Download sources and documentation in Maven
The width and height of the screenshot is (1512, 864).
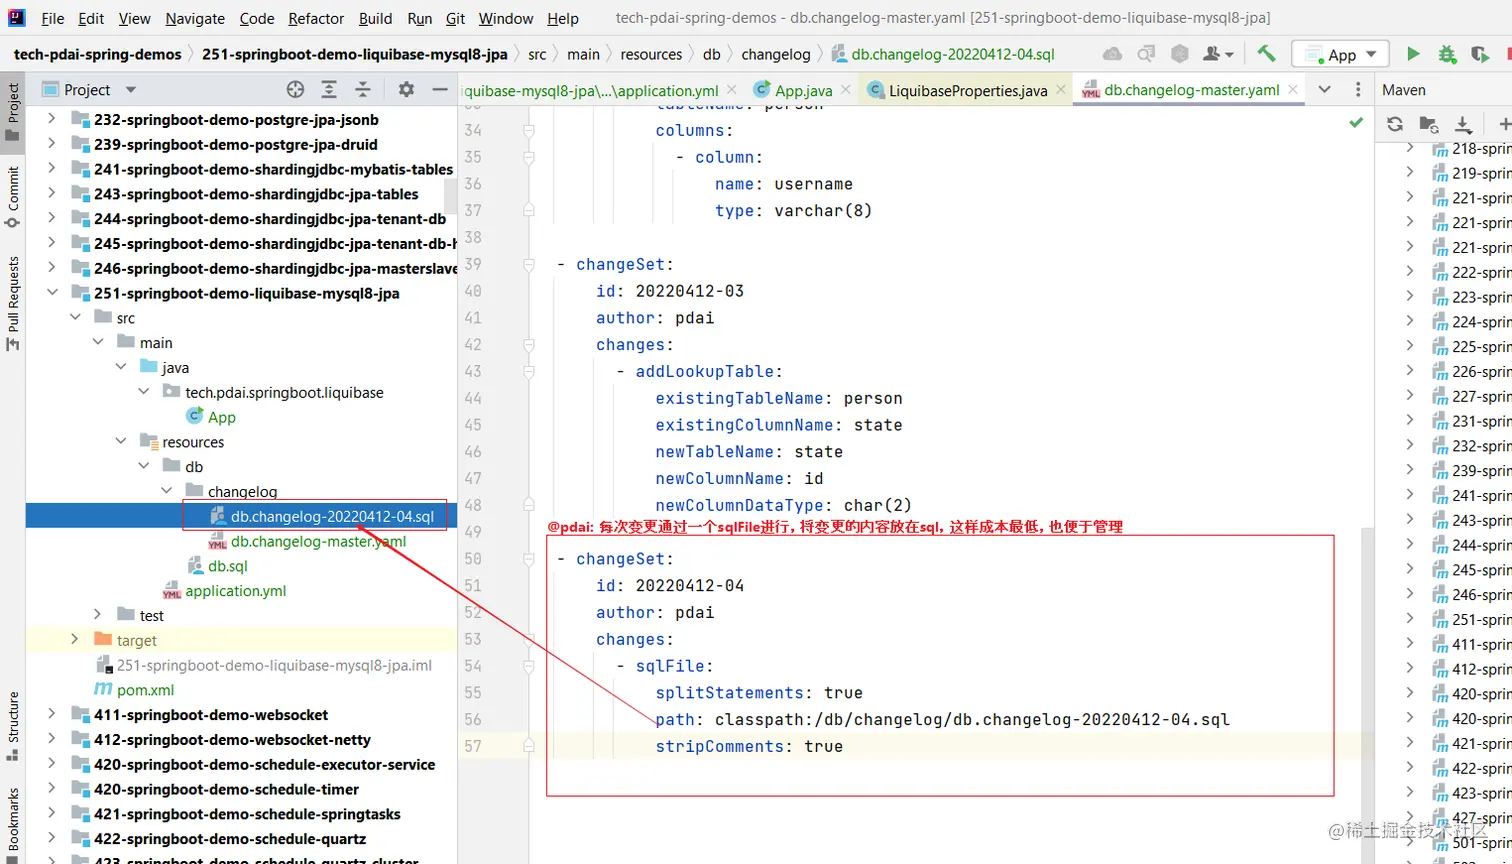1463,124
